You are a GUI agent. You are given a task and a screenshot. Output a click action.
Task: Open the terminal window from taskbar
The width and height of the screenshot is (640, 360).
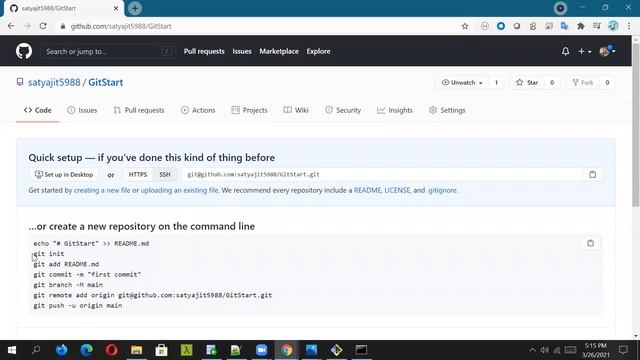(361, 350)
